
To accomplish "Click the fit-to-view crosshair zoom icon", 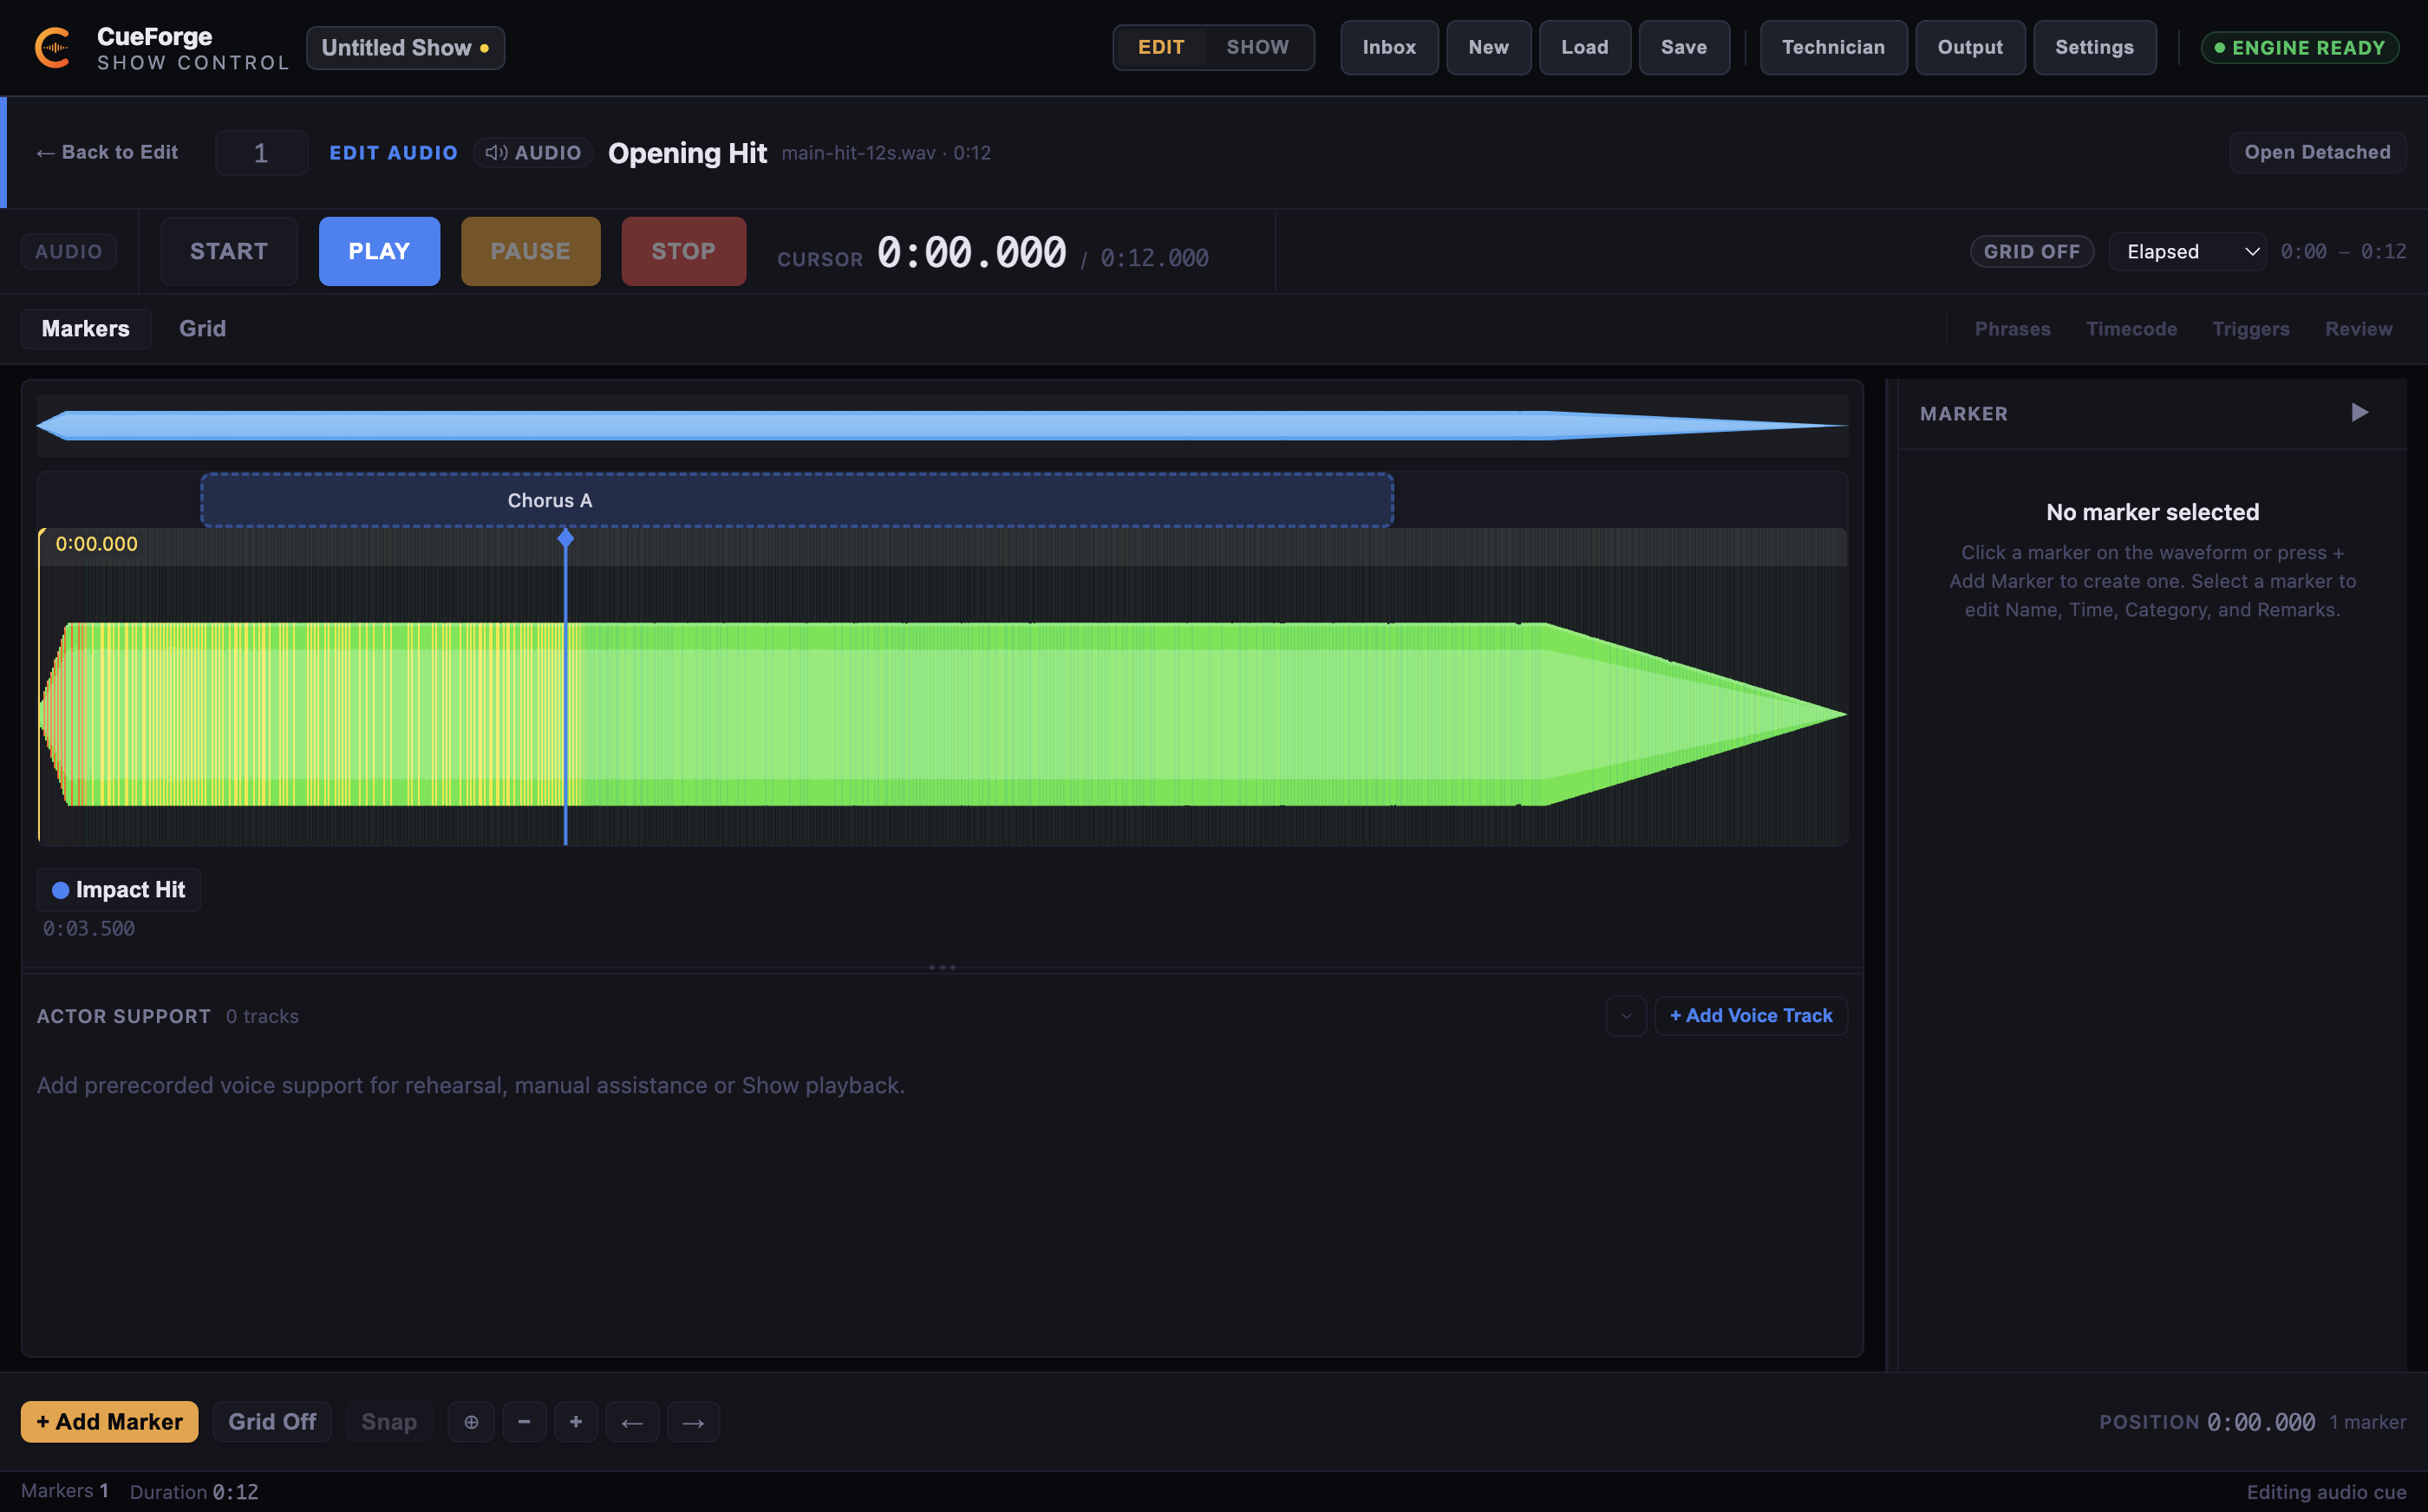I will (x=471, y=1421).
